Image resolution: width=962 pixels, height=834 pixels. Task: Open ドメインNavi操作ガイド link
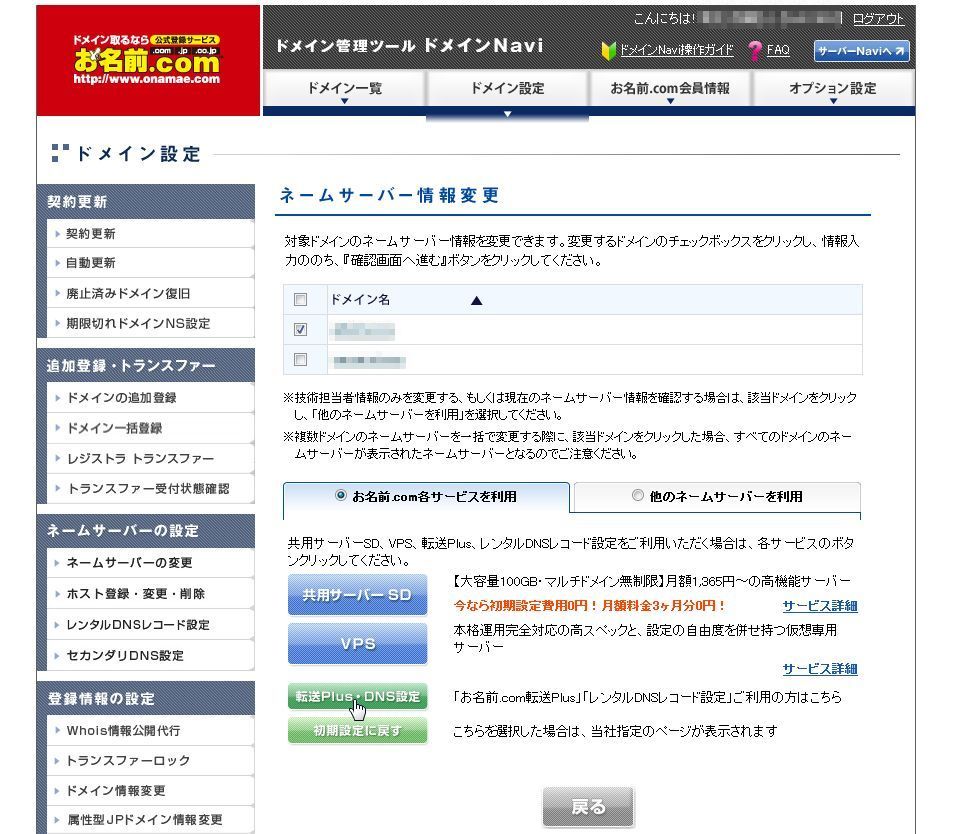click(x=676, y=50)
